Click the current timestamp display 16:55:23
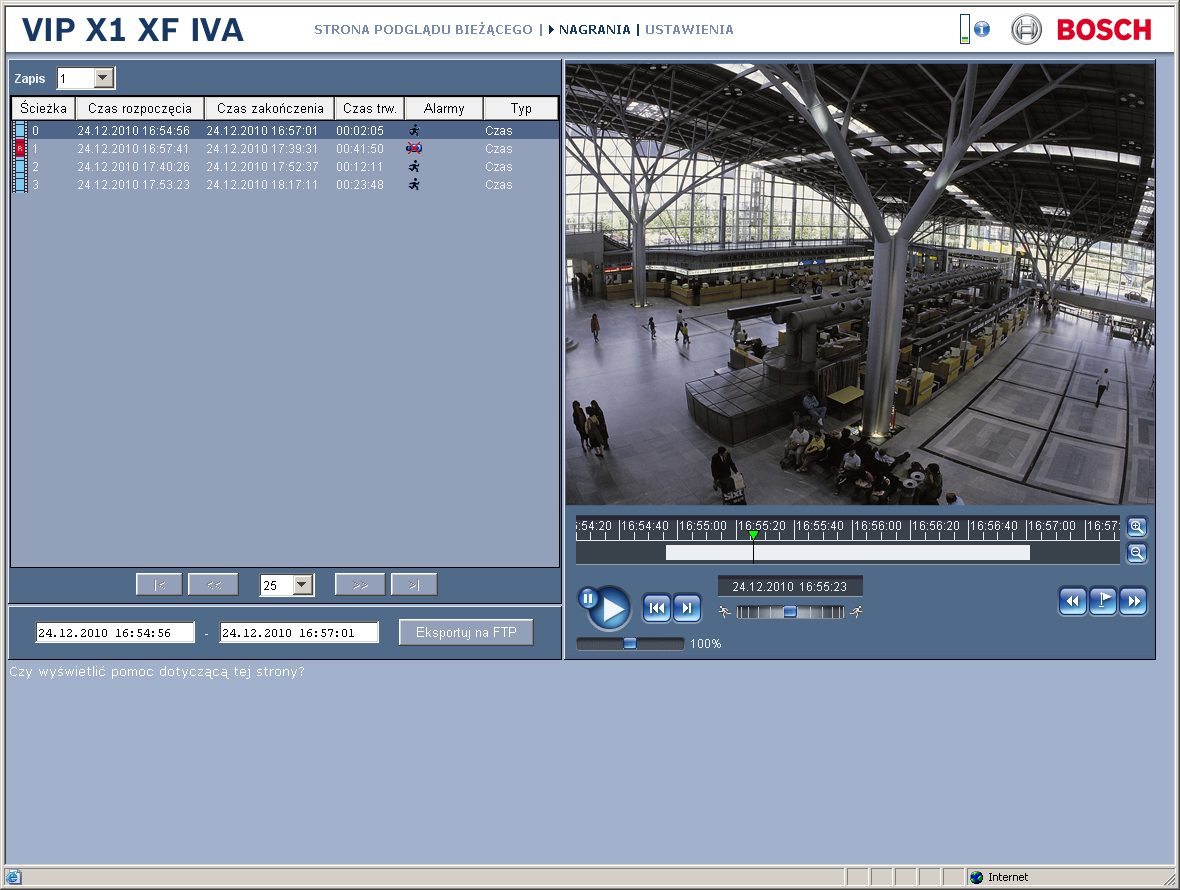Screen dimensions: 1180x890 point(789,587)
